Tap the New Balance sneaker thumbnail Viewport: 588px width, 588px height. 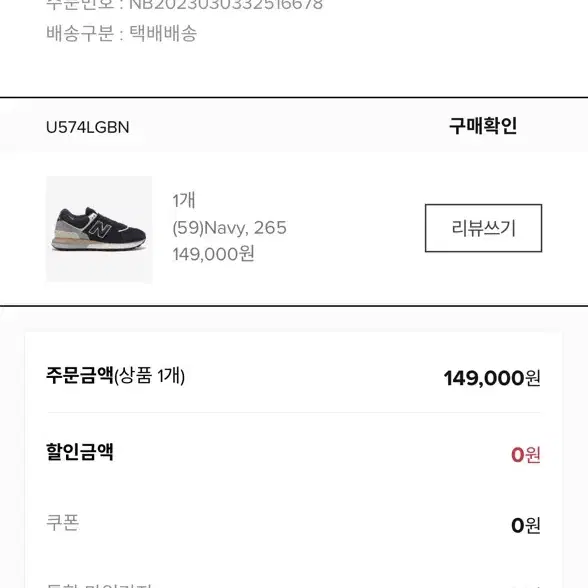pyautogui.click(x=99, y=229)
